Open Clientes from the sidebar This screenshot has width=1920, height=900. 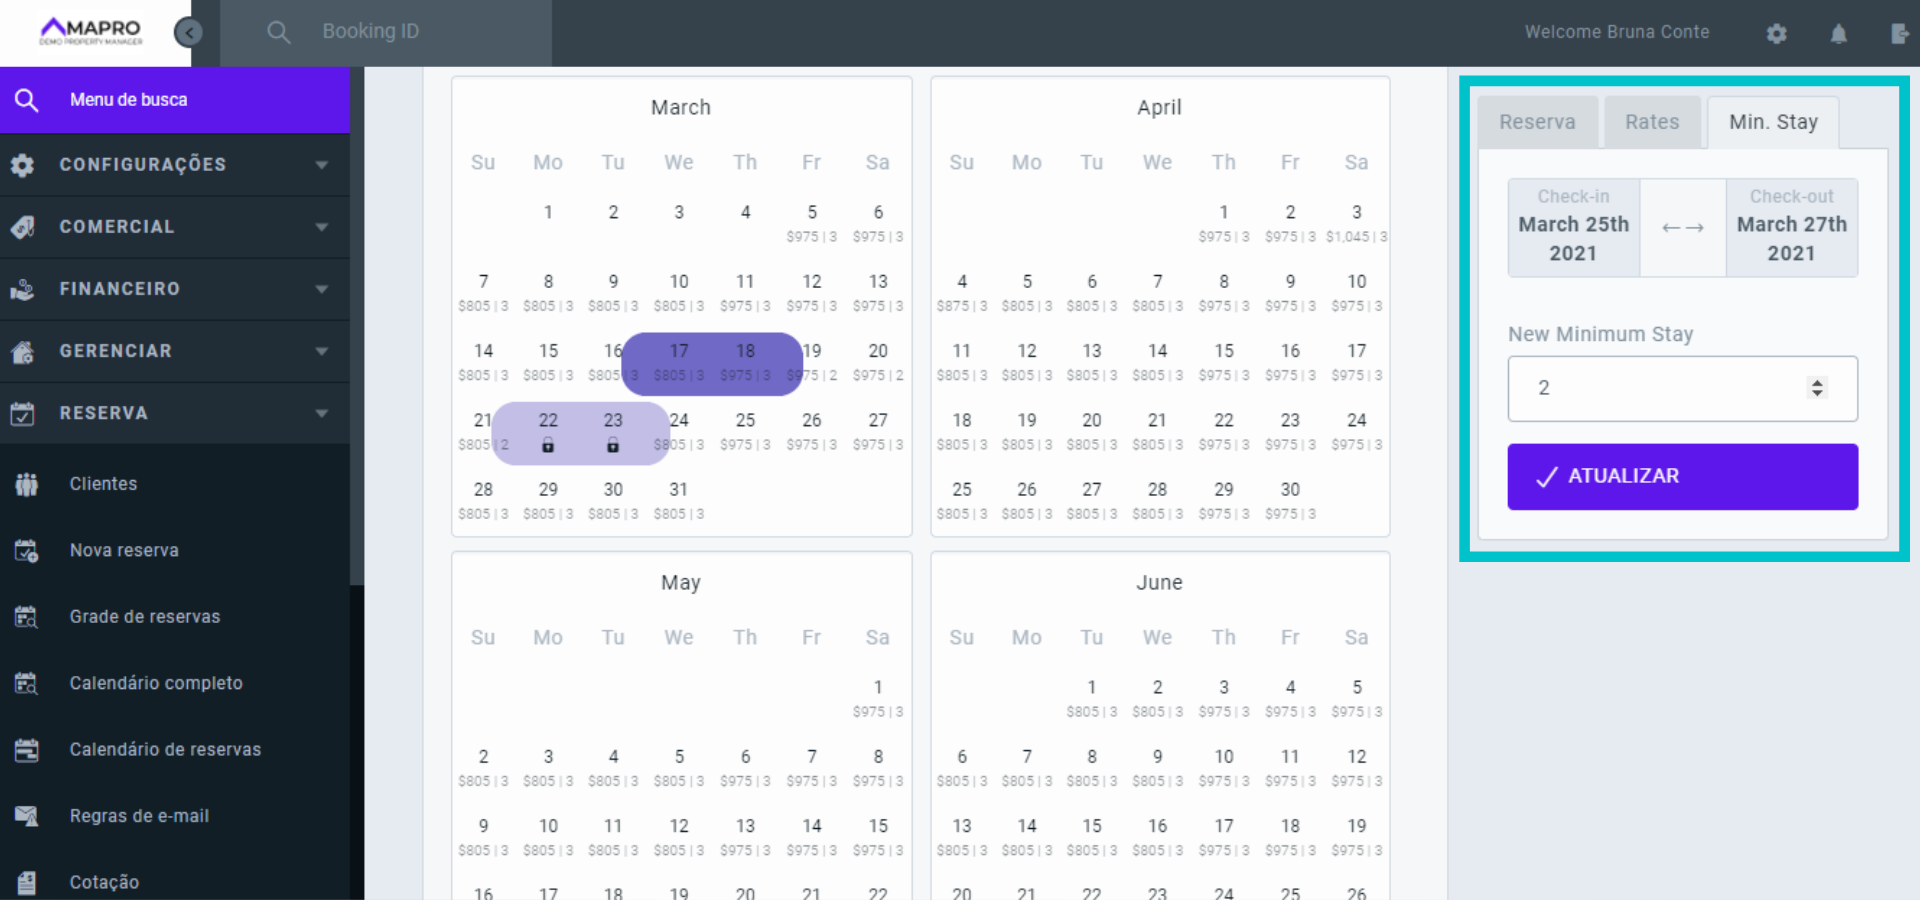[103, 484]
